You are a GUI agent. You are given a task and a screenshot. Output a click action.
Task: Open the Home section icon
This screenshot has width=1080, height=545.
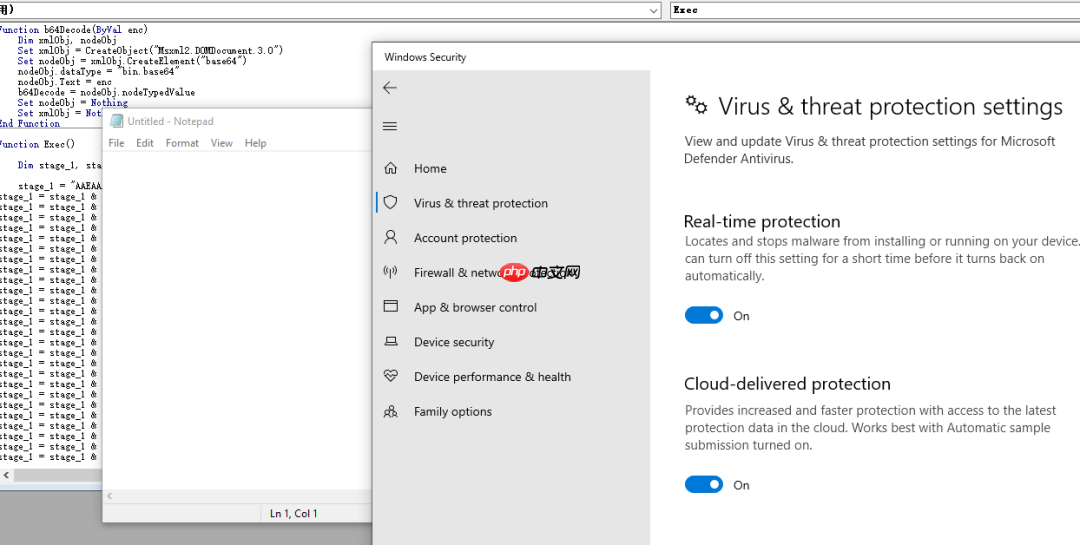[391, 168]
